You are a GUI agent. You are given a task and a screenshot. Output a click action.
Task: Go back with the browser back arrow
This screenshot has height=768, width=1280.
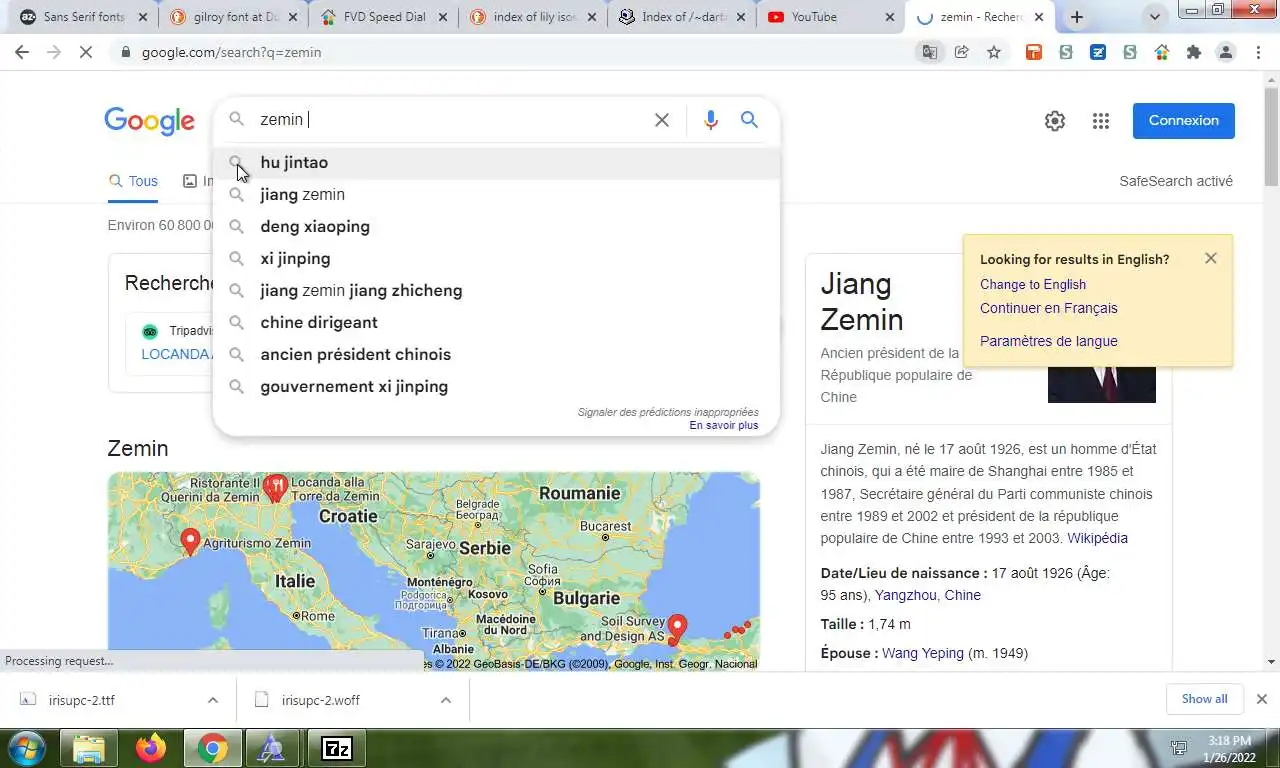[x=22, y=52]
